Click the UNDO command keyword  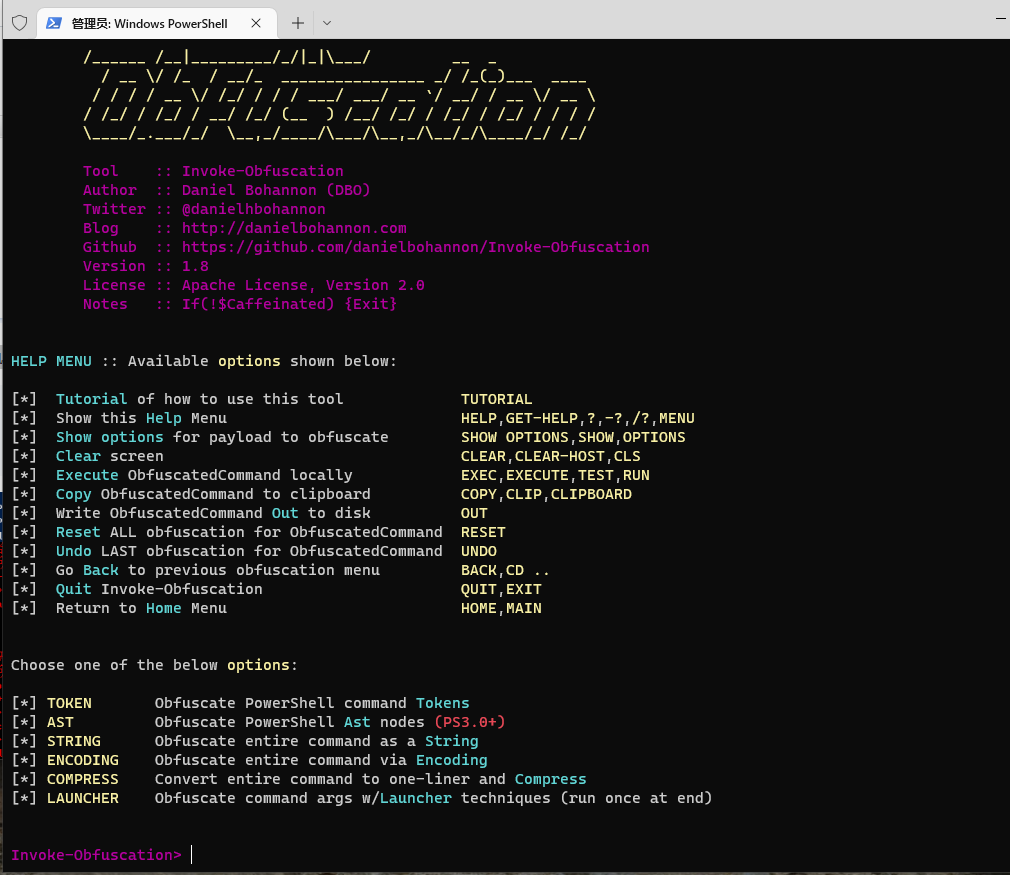click(x=479, y=551)
